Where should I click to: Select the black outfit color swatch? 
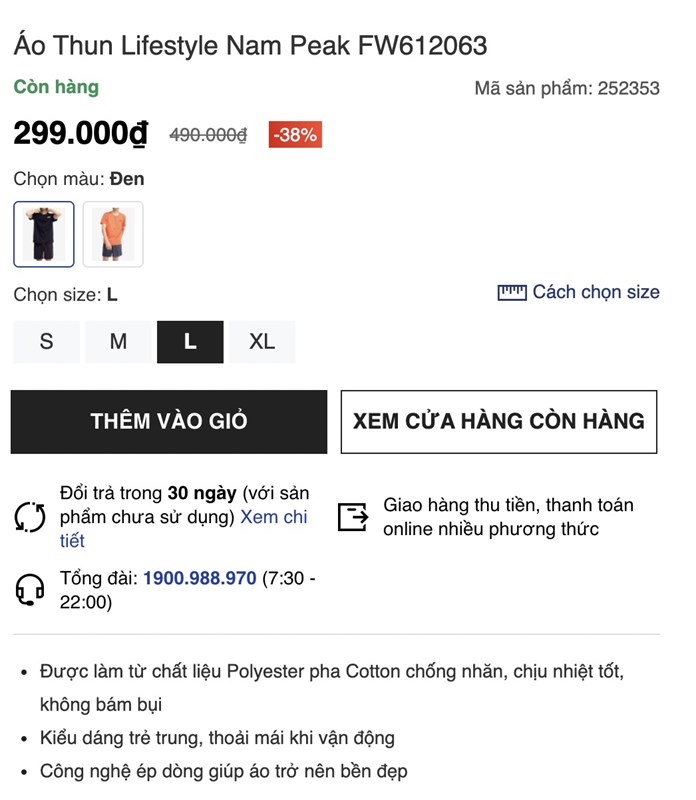pyautogui.click(x=43, y=233)
